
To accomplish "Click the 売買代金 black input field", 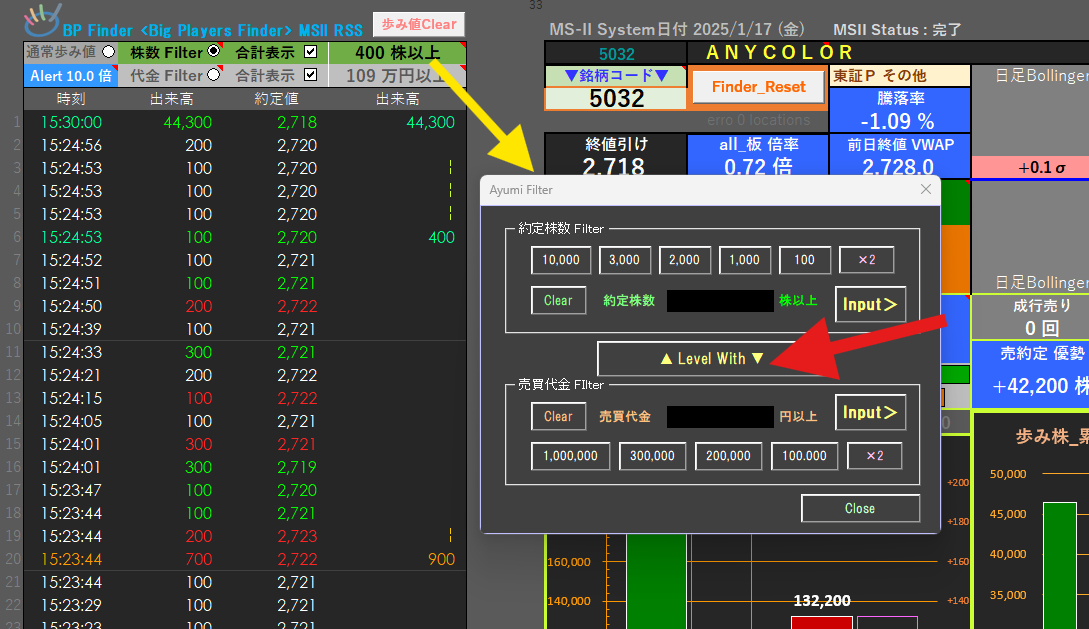I will [720, 416].
